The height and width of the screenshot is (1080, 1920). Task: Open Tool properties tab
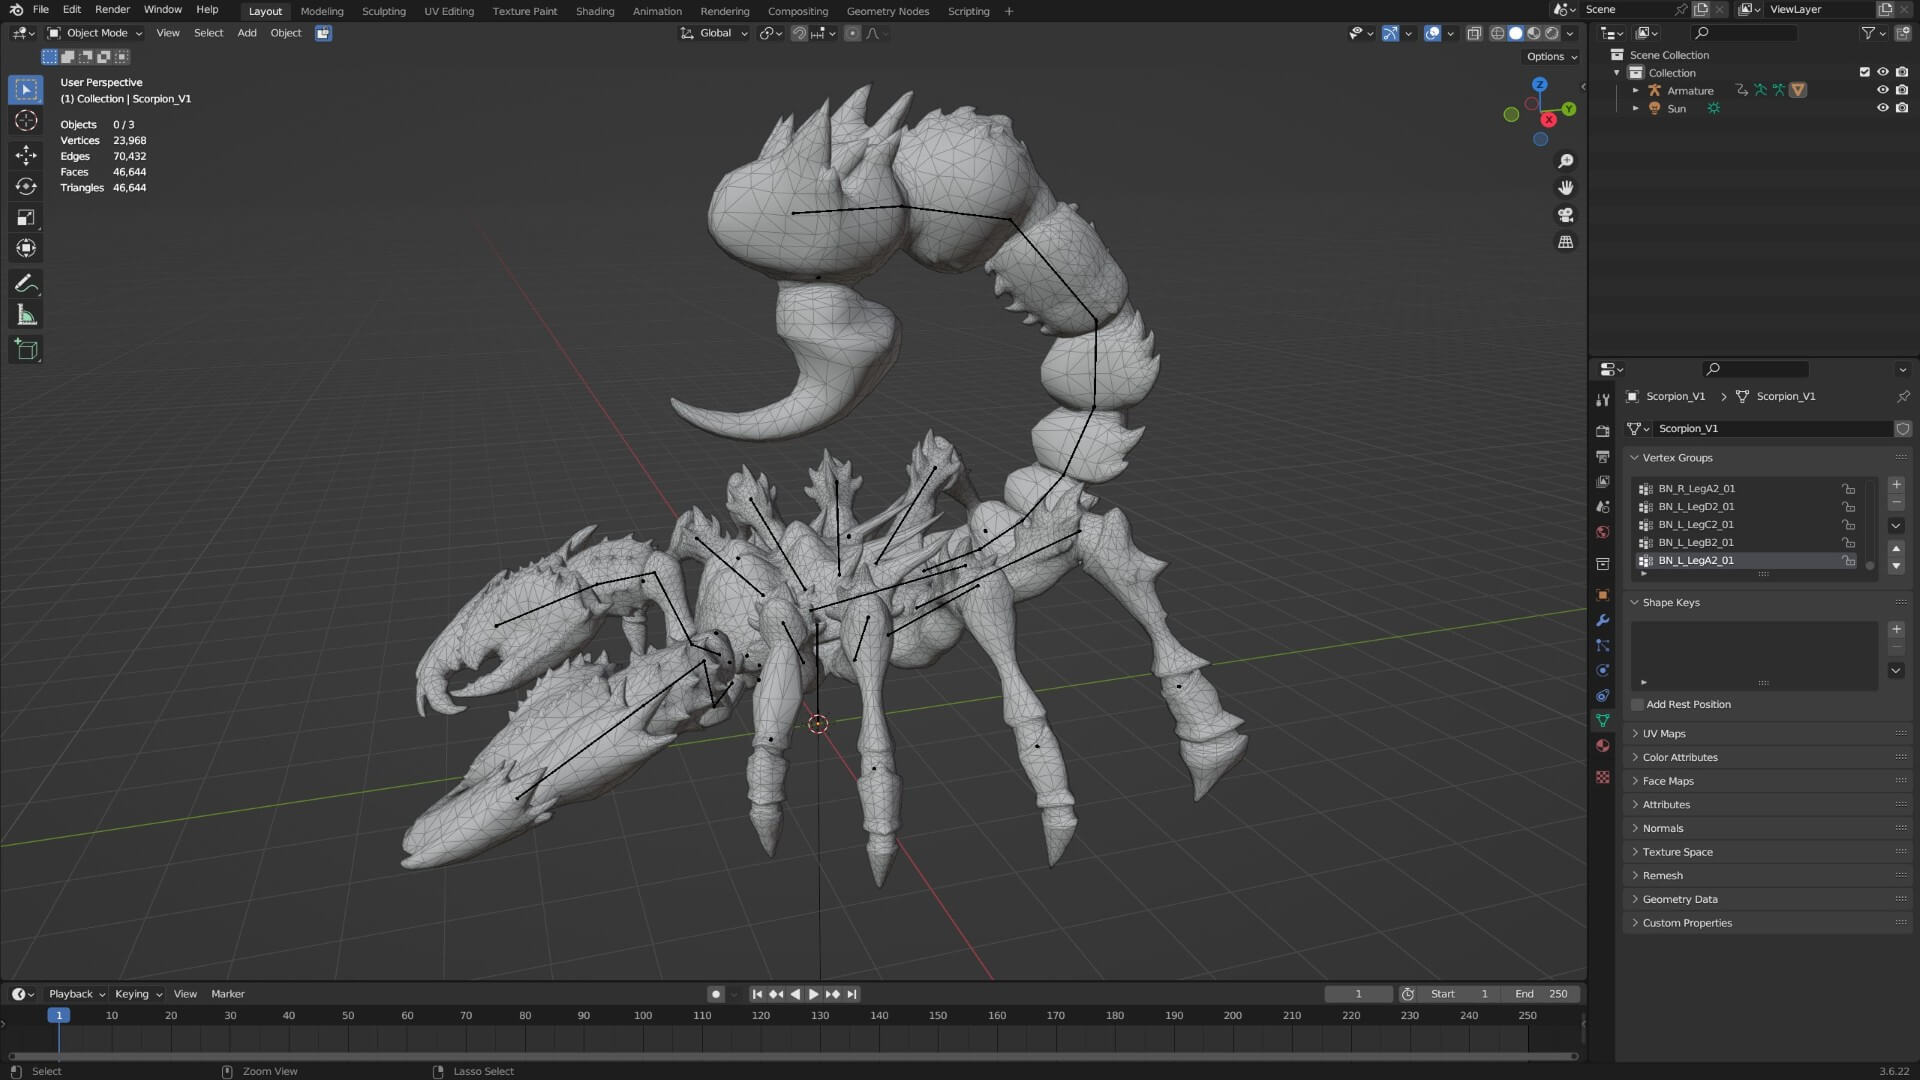click(x=1603, y=400)
